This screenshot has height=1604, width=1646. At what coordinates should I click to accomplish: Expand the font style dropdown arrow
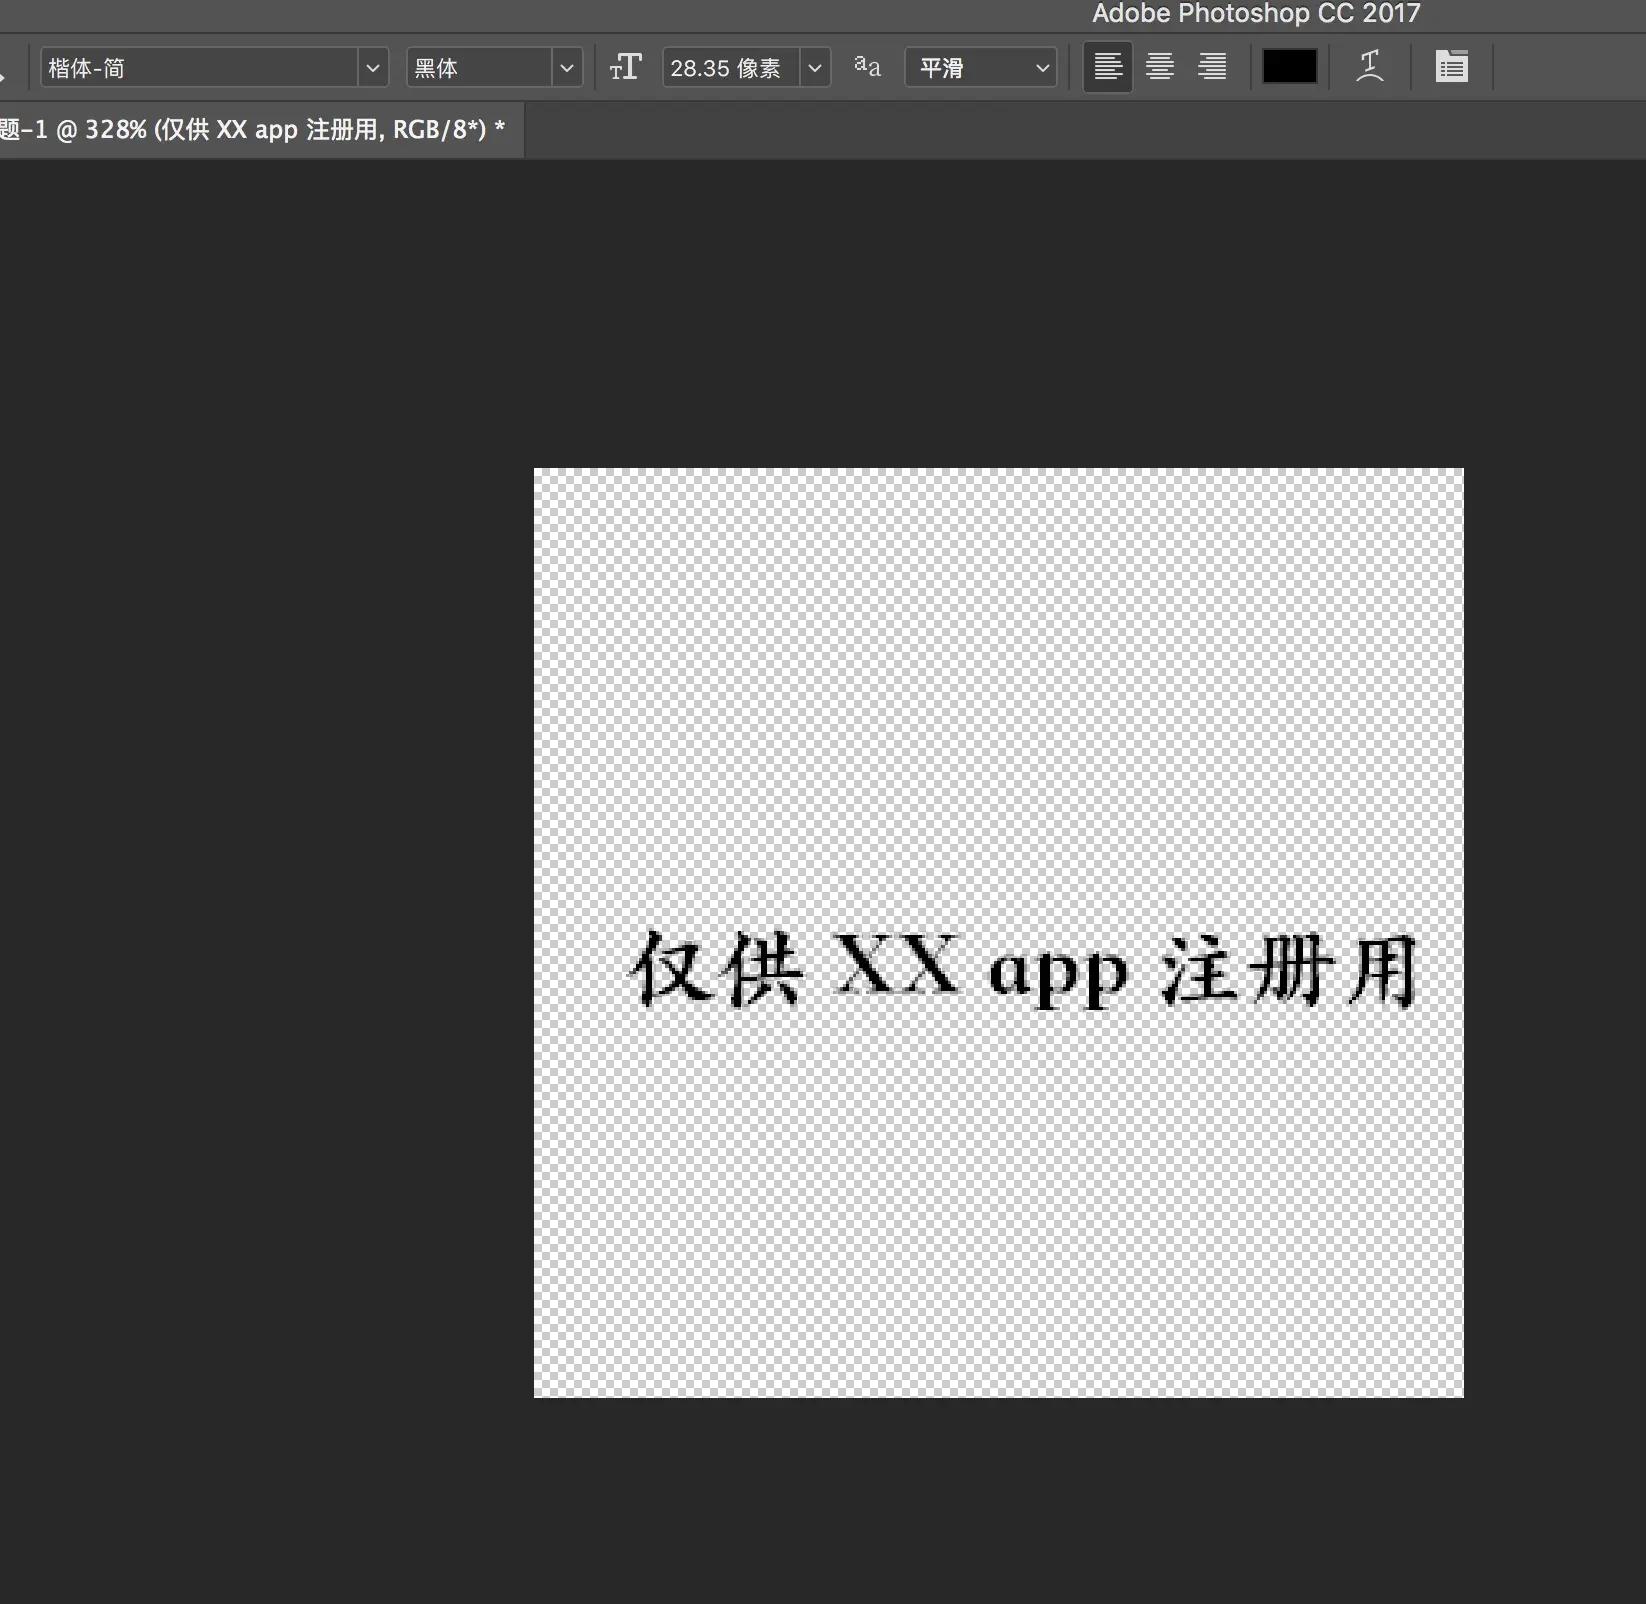click(x=567, y=68)
